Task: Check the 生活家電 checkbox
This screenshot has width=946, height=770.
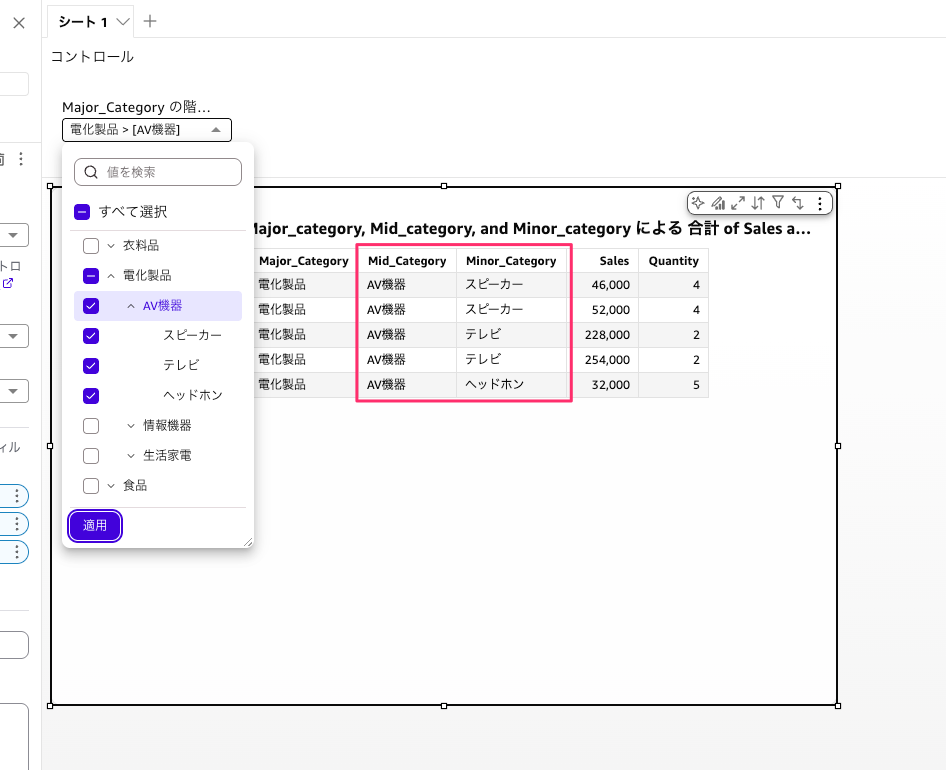Action: (91, 456)
